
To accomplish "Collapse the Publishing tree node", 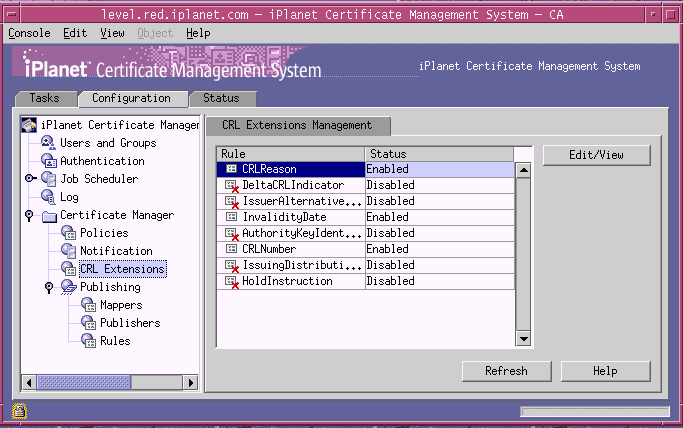I will point(49,287).
